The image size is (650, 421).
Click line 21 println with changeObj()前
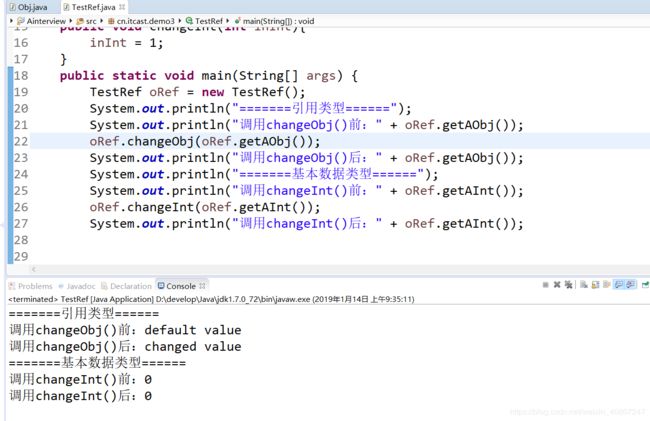coord(307,125)
